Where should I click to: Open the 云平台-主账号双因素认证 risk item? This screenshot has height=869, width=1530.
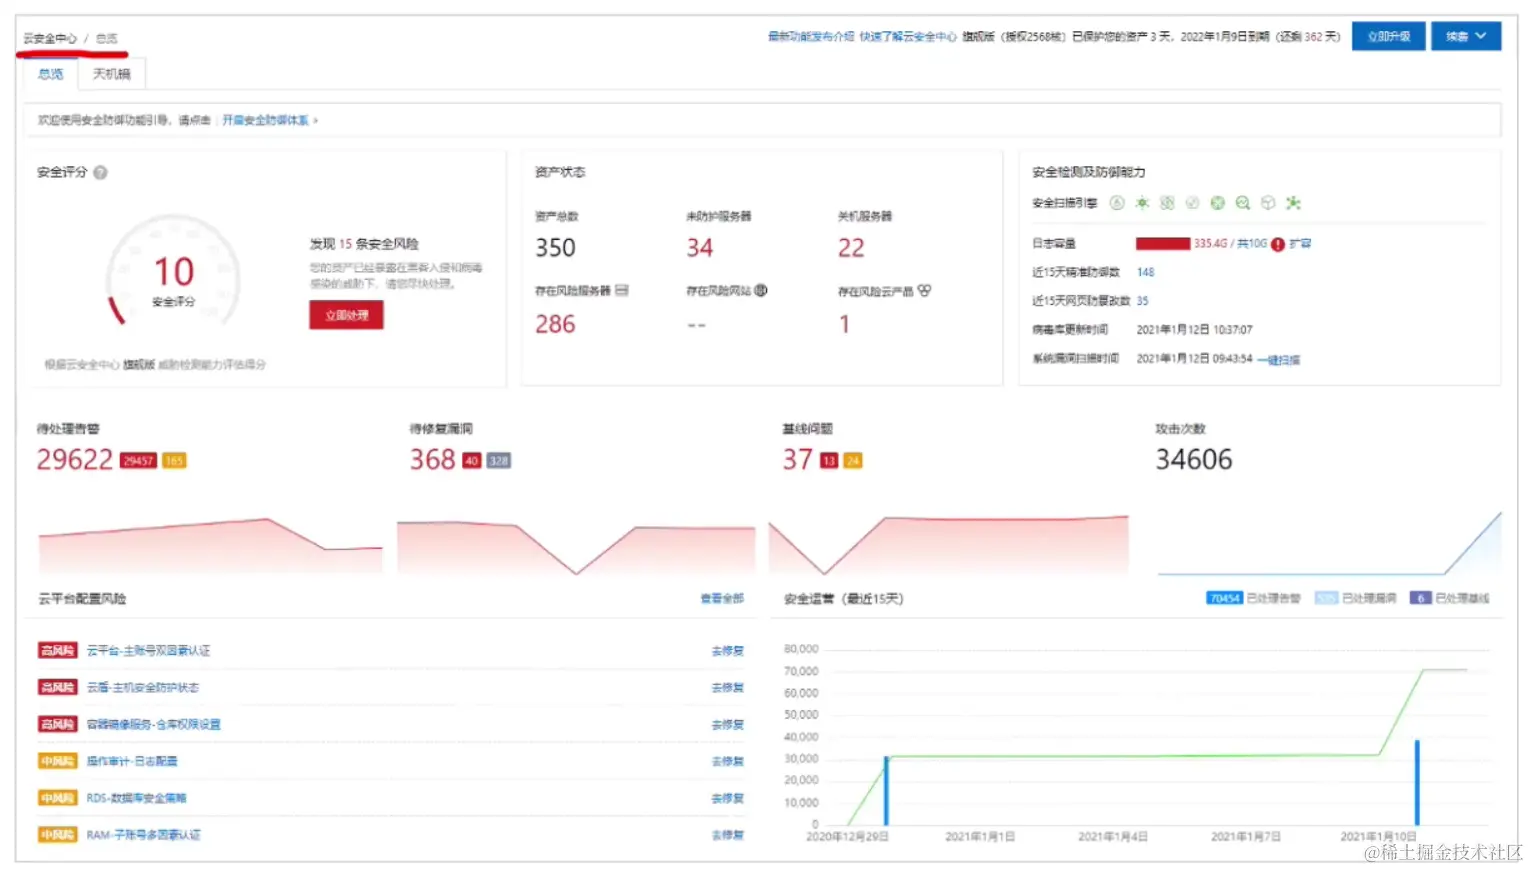pyautogui.click(x=148, y=651)
